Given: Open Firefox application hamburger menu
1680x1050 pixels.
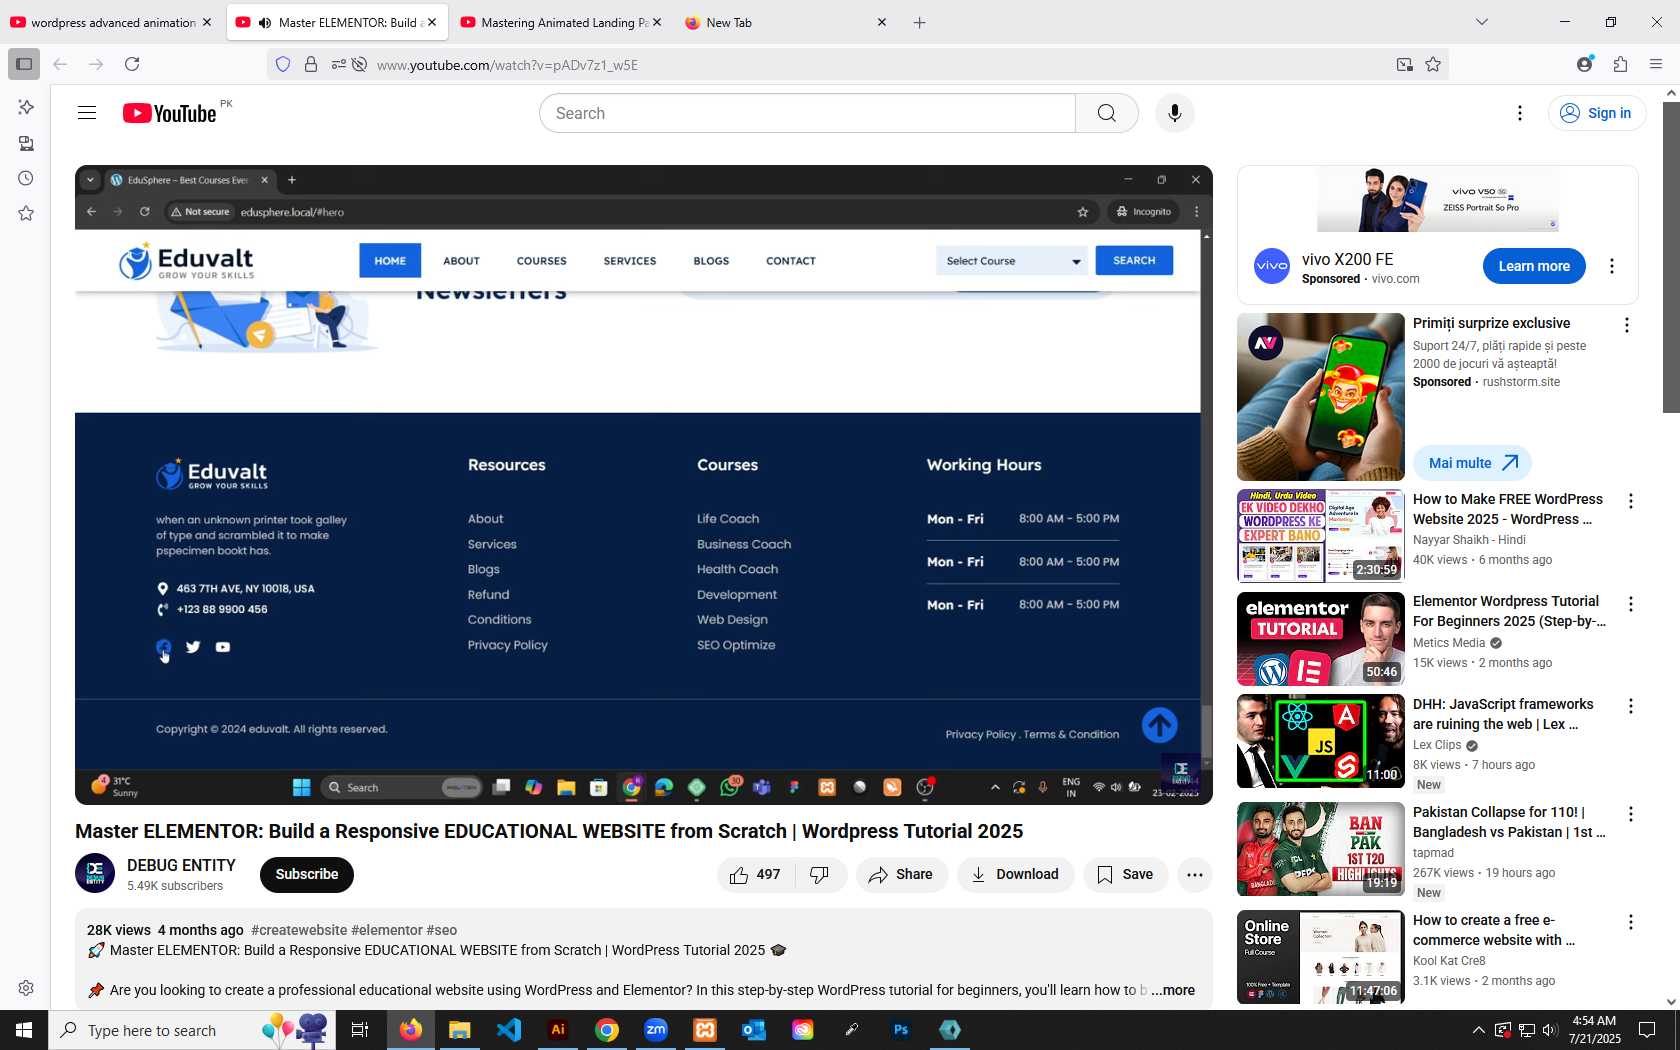Looking at the screenshot, I should click(1656, 64).
